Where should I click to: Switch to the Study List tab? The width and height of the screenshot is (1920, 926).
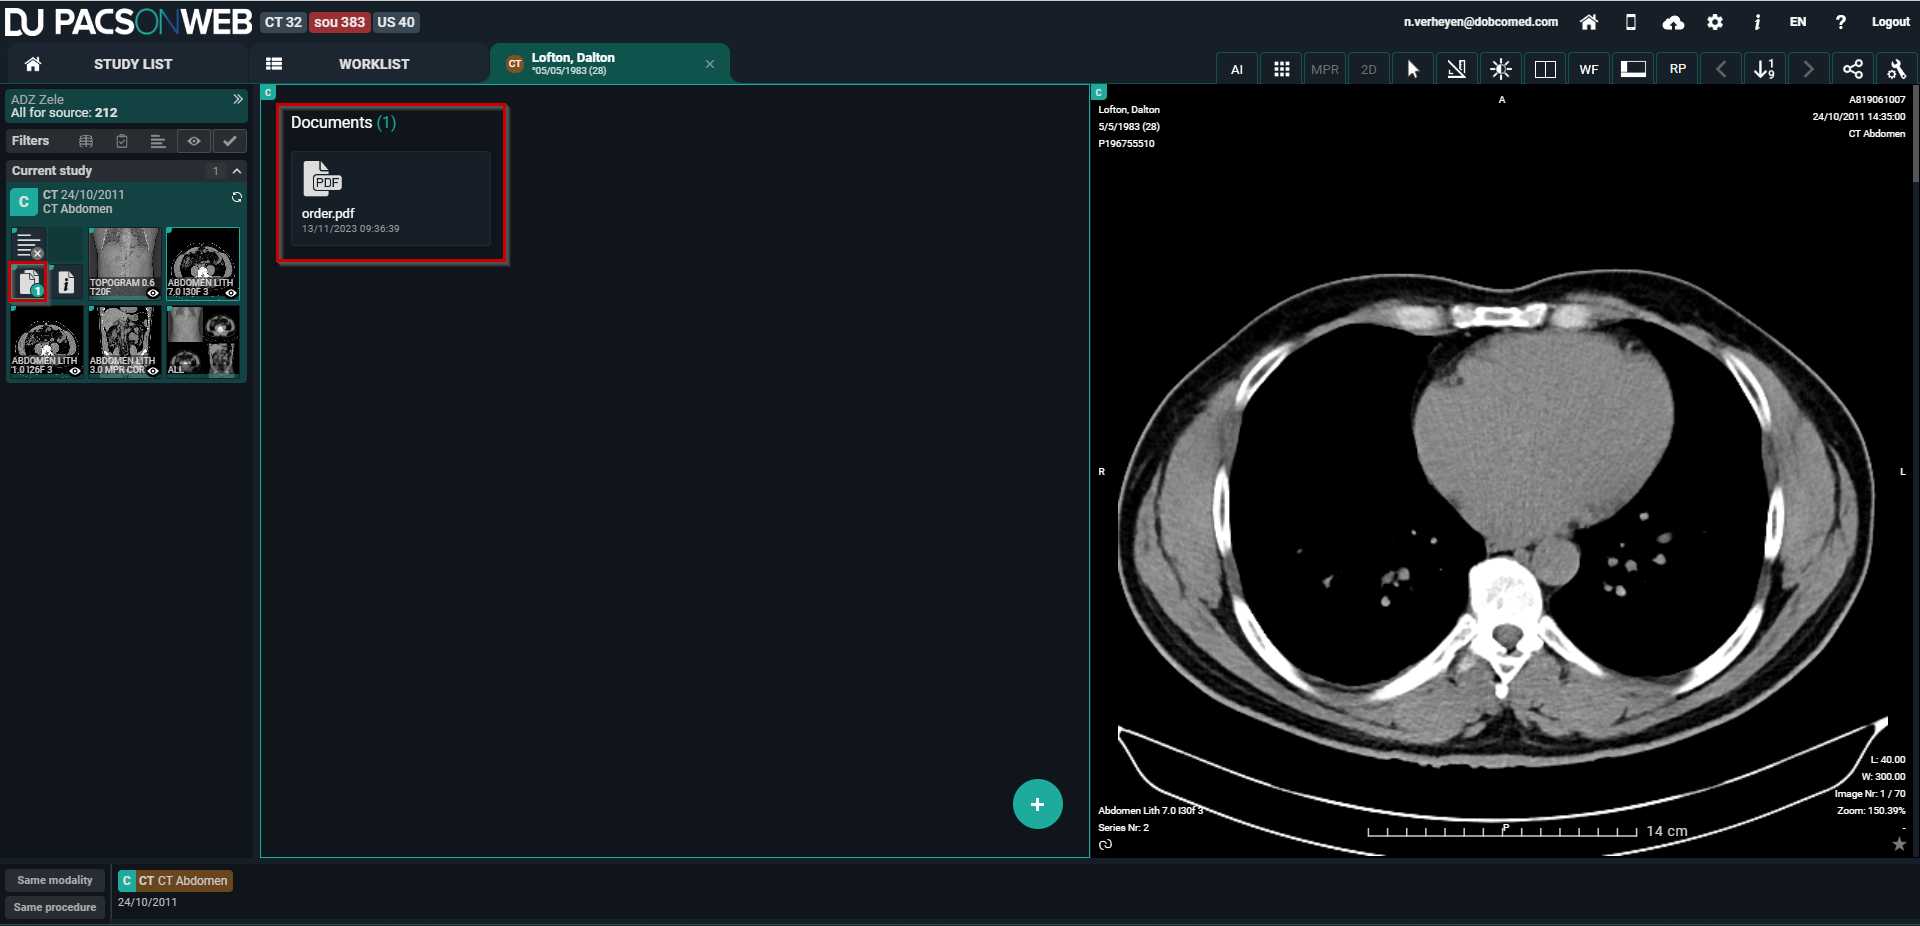pos(132,64)
